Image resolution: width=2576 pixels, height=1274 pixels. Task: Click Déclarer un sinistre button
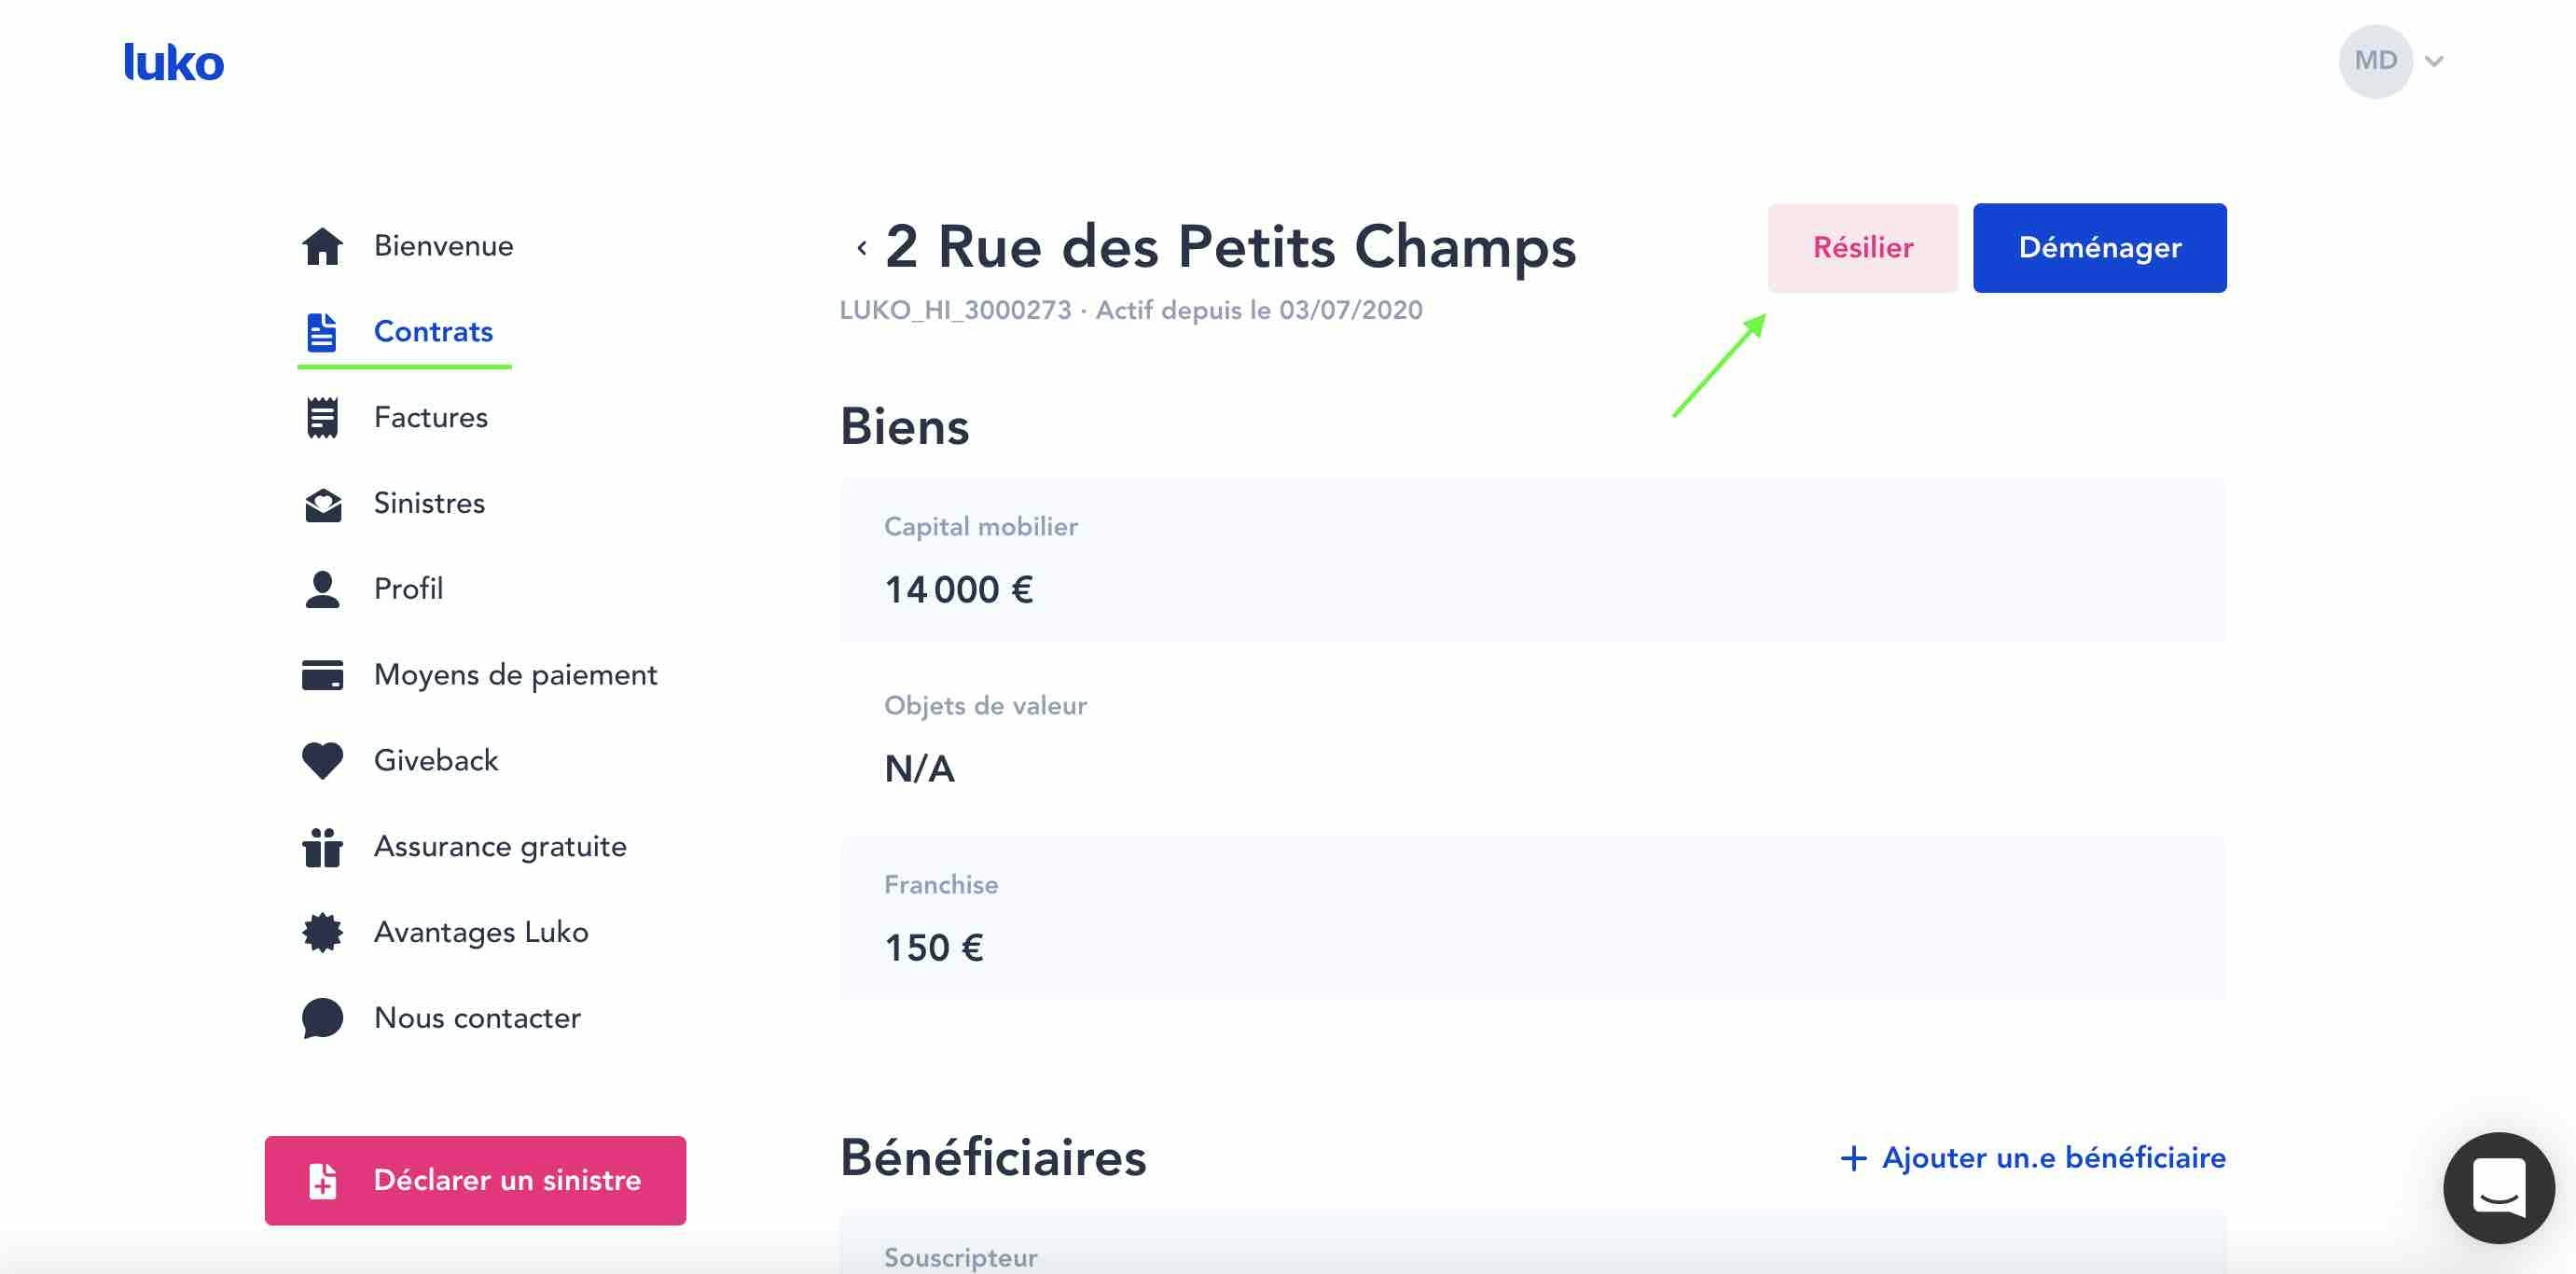(475, 1180)
